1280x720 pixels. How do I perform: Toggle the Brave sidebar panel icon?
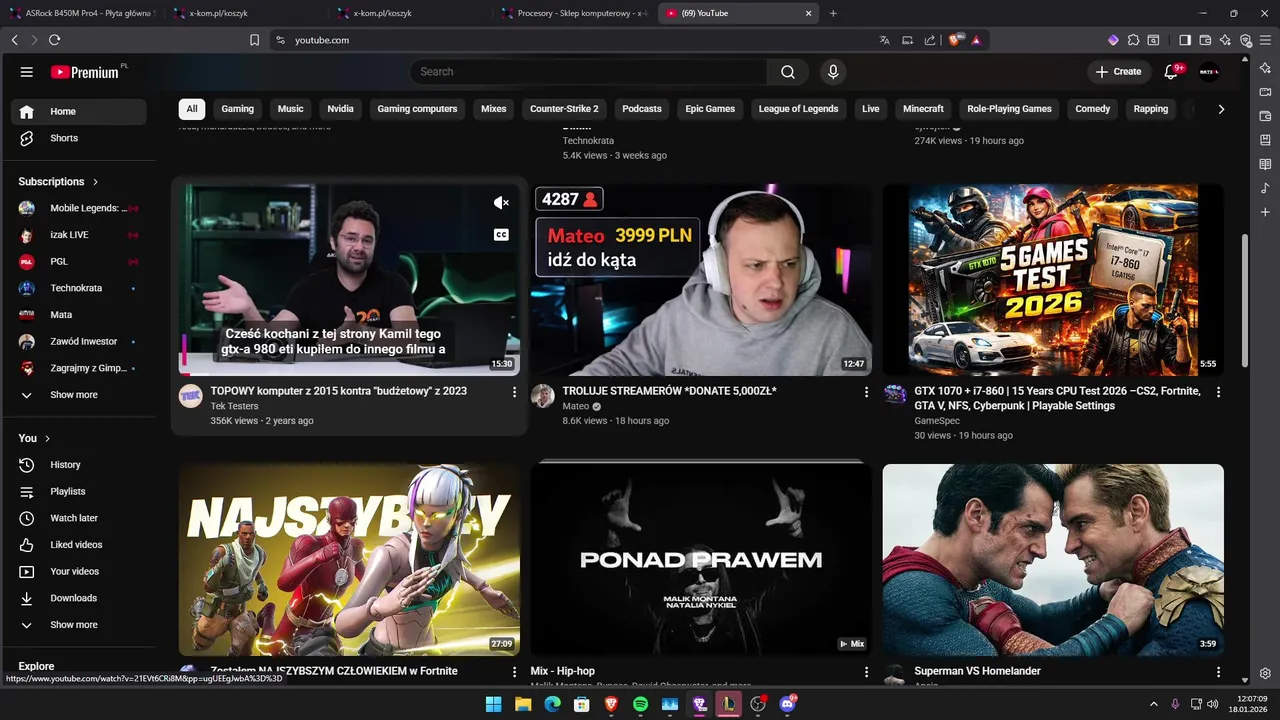(1185, 40)
